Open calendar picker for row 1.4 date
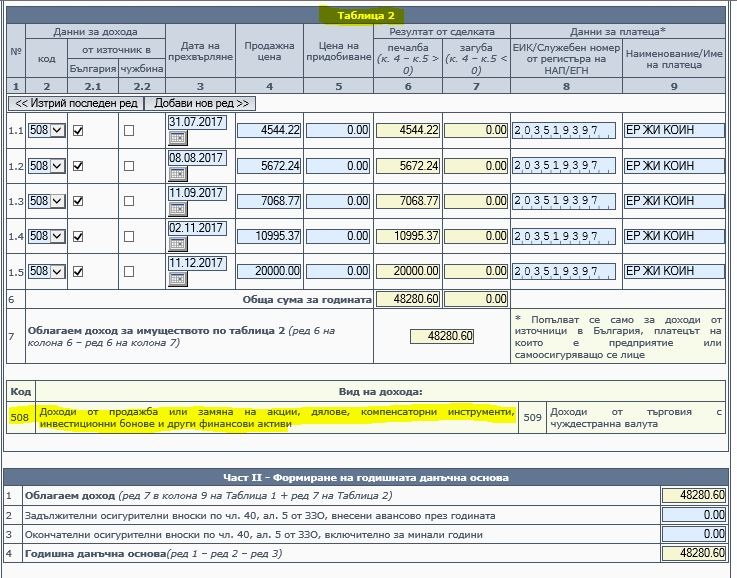 (177, 243)
